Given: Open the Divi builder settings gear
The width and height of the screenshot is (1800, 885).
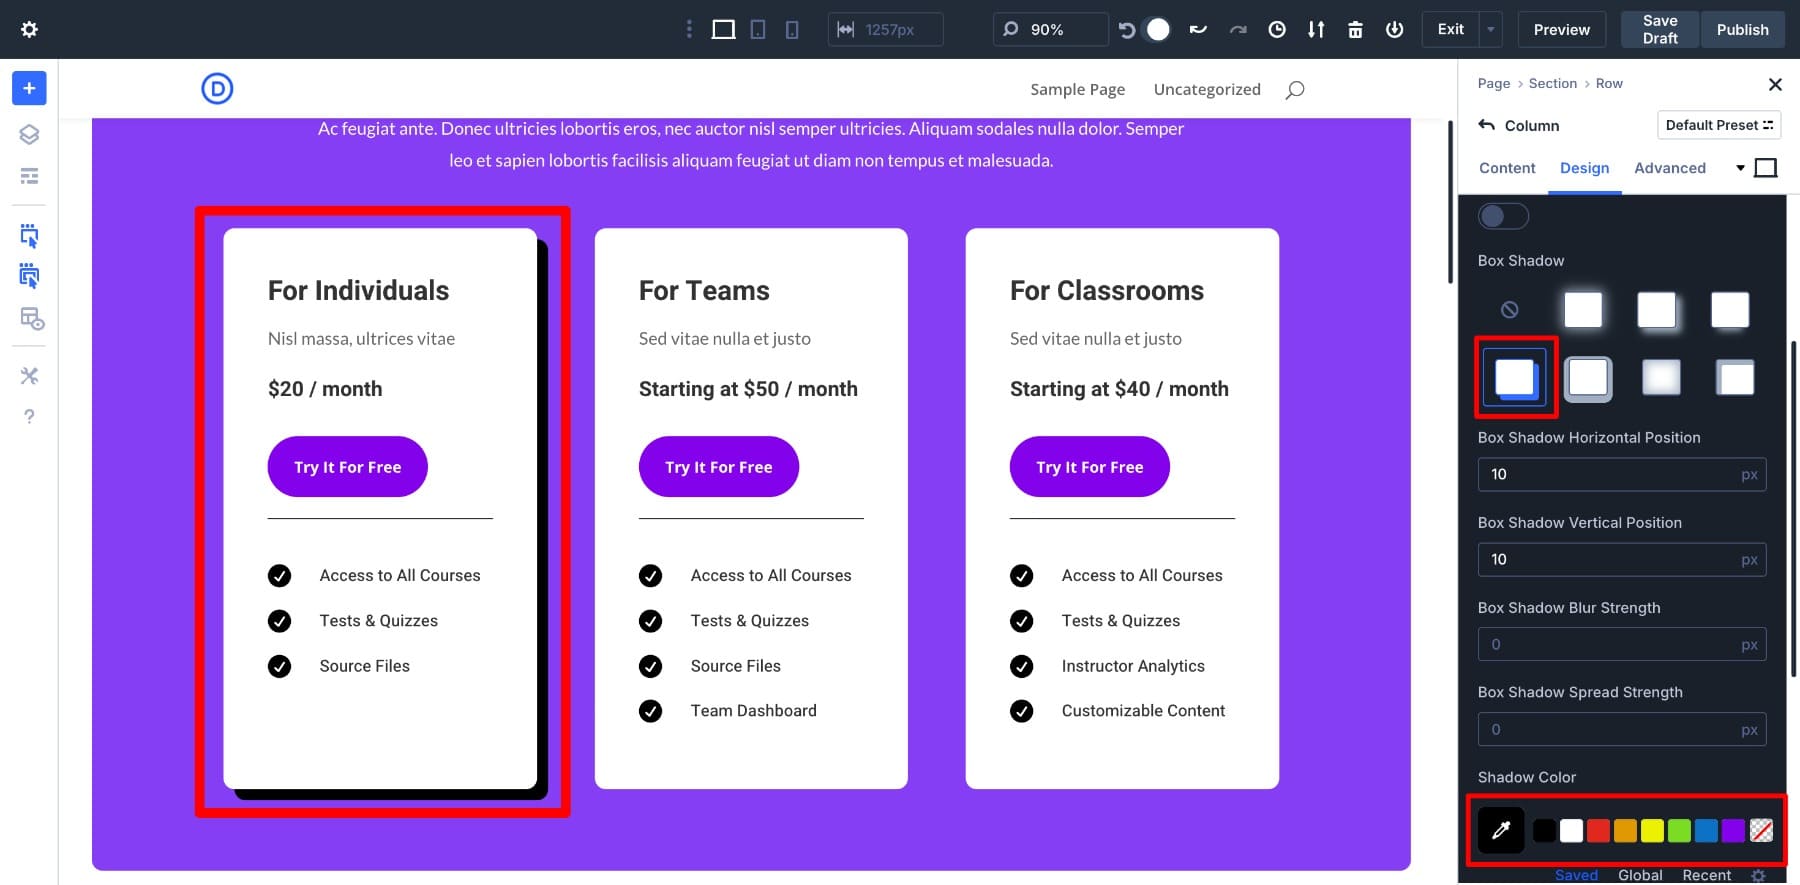Looking at the screenshot, I should point(29,29).
